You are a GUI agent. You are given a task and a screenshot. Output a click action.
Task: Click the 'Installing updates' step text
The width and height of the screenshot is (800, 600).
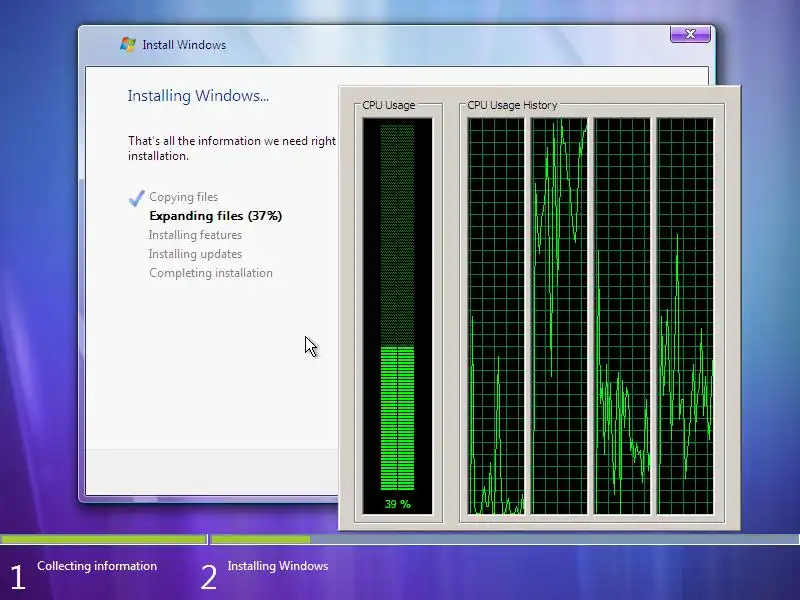(x=195, y=254)
